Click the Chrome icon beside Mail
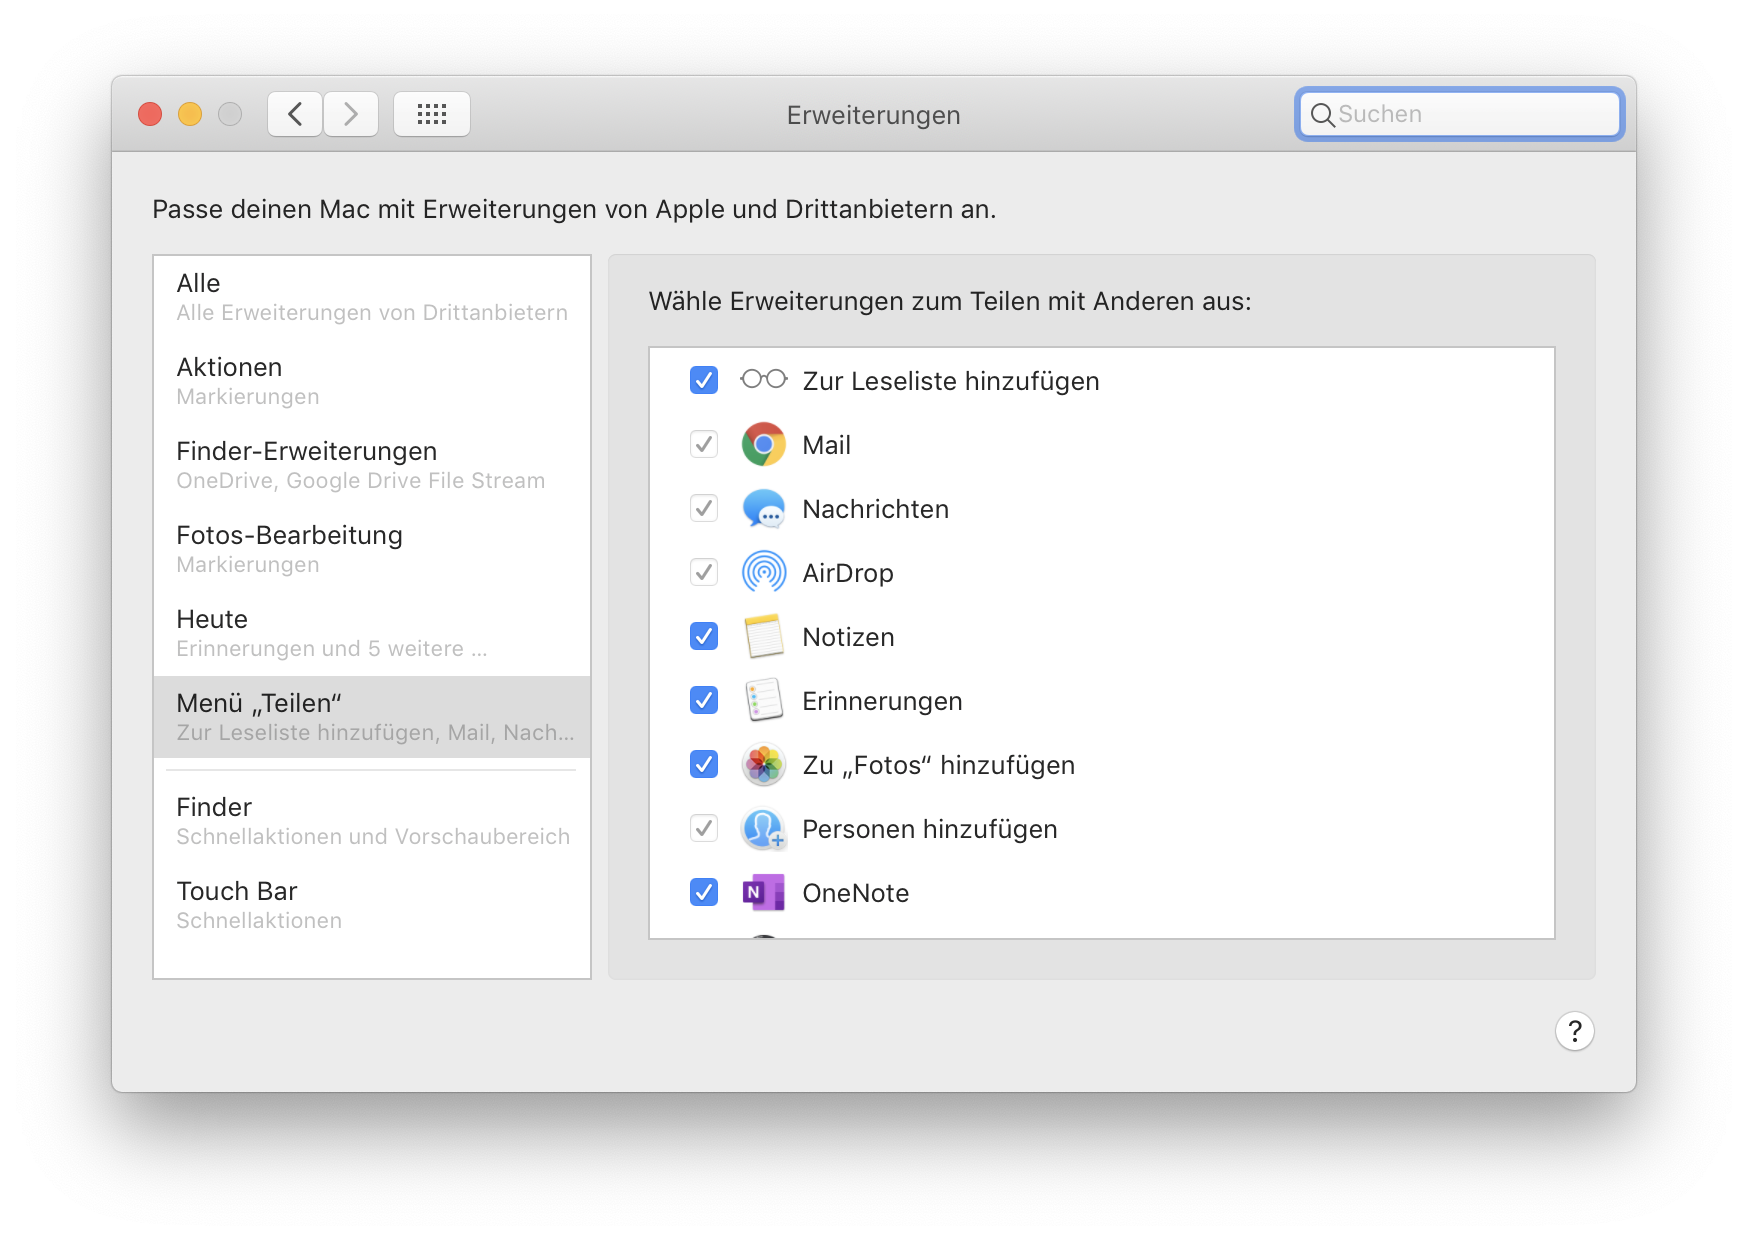The height and width of the screenshot is (1240, 1748). 763,445
